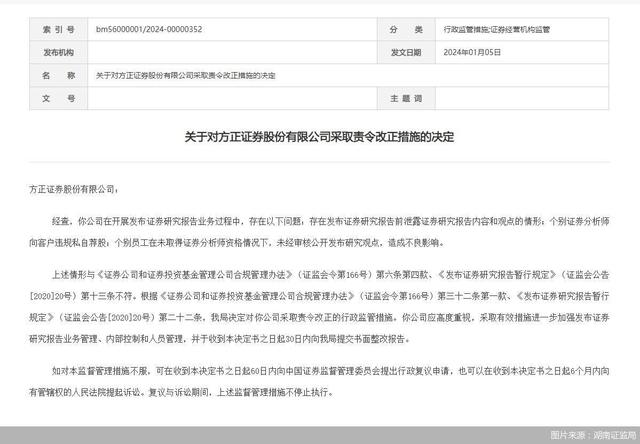Select the date 2024年01月05日
This screenshot has width=640, height=444.
pos(472,52)
